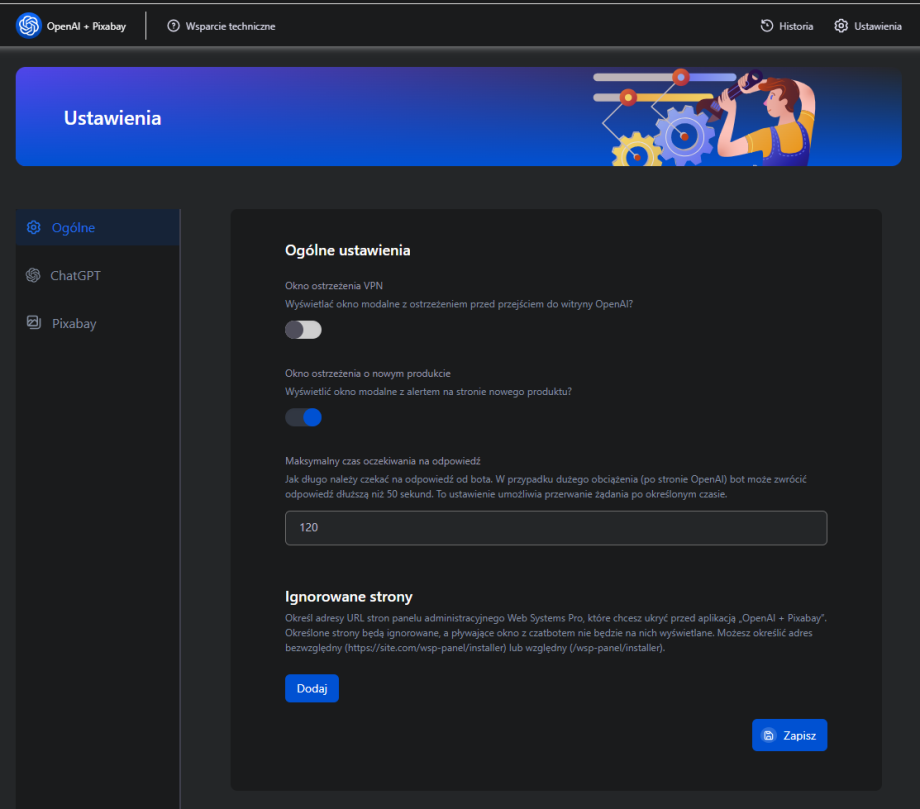920x809 pixels.
Task: Enable the VPN warning modal toggle
Action: pos(303,329)
